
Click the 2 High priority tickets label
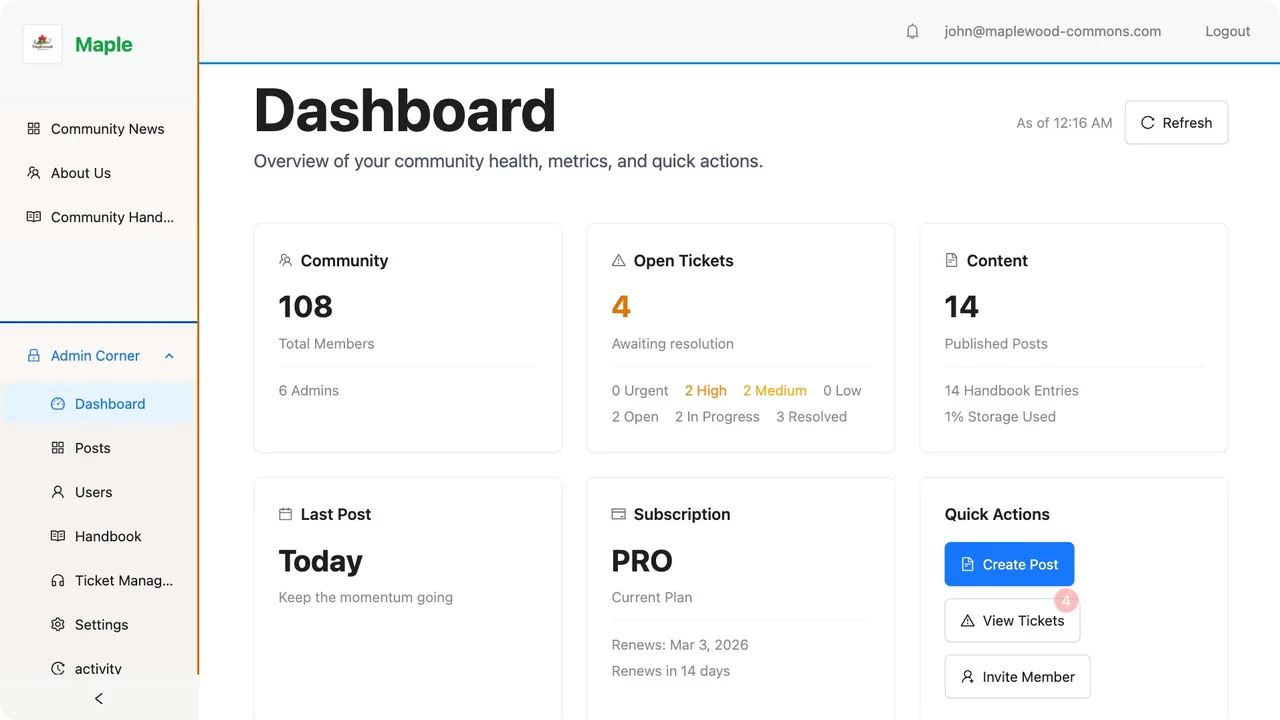point(705,390)
